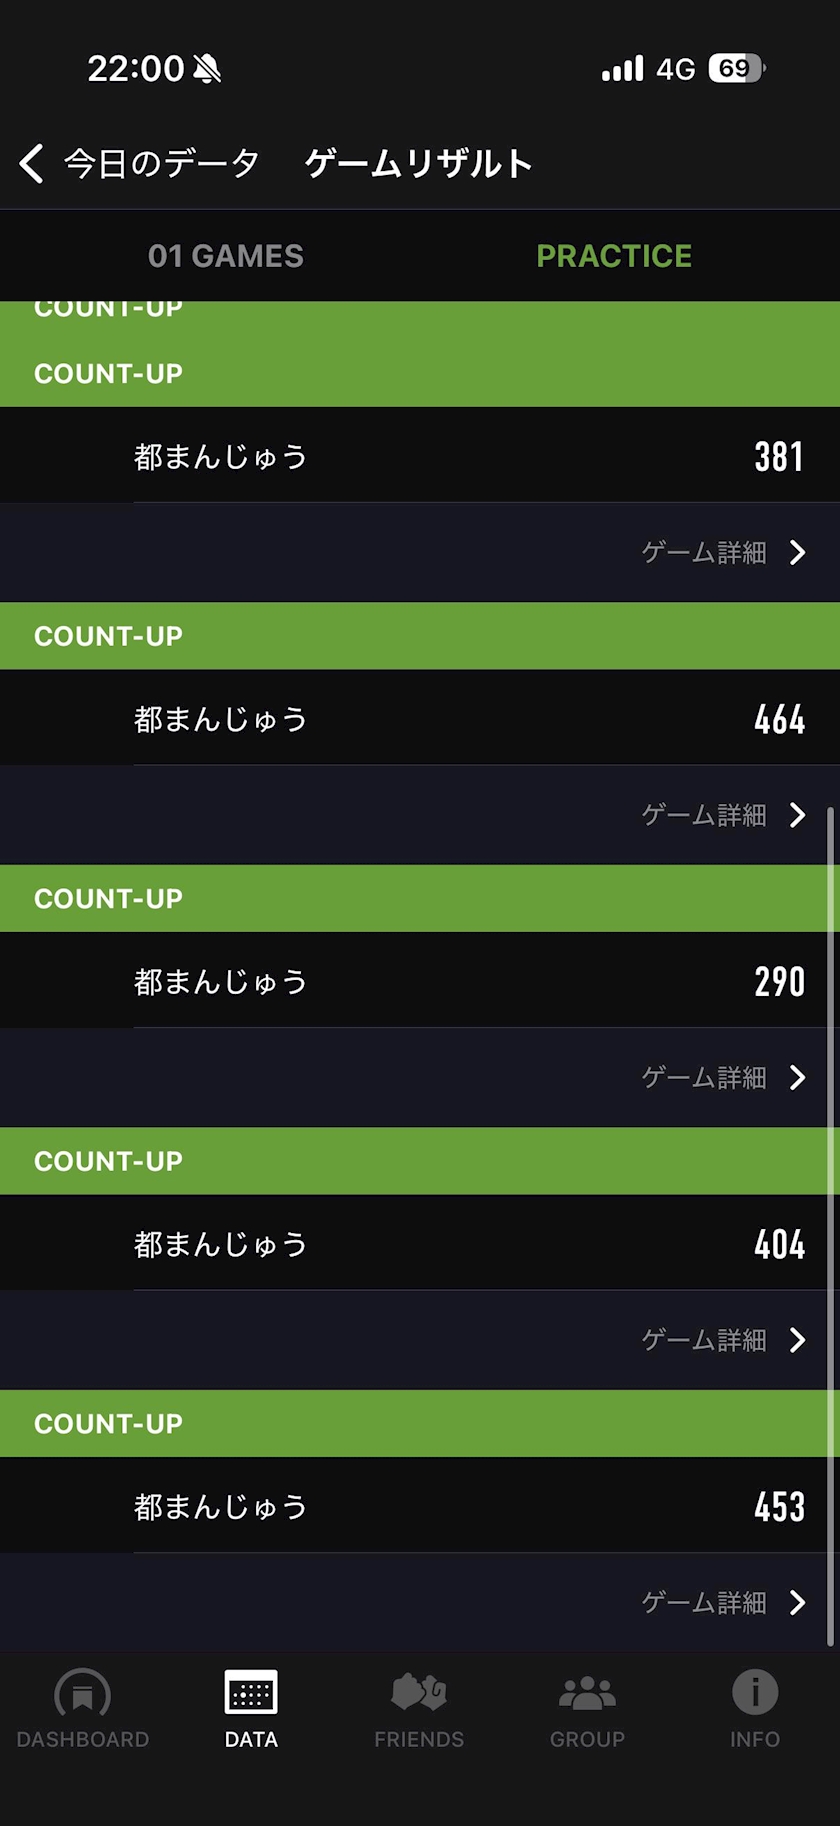This screenshot has width=840, height=1826.
Task: Tap the COUNT-UP header above score 290
Action: 420,898
